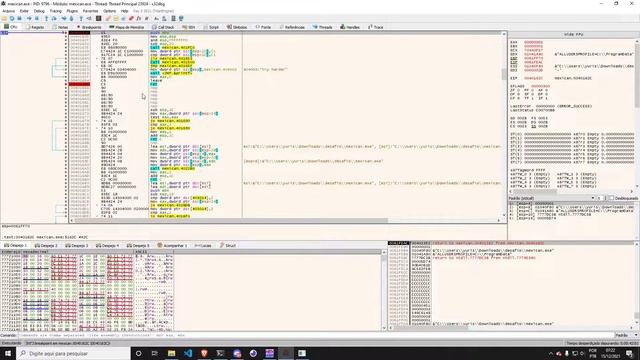
Task: Click the Restart debugging toolbar icon
Action: [12, 18]
